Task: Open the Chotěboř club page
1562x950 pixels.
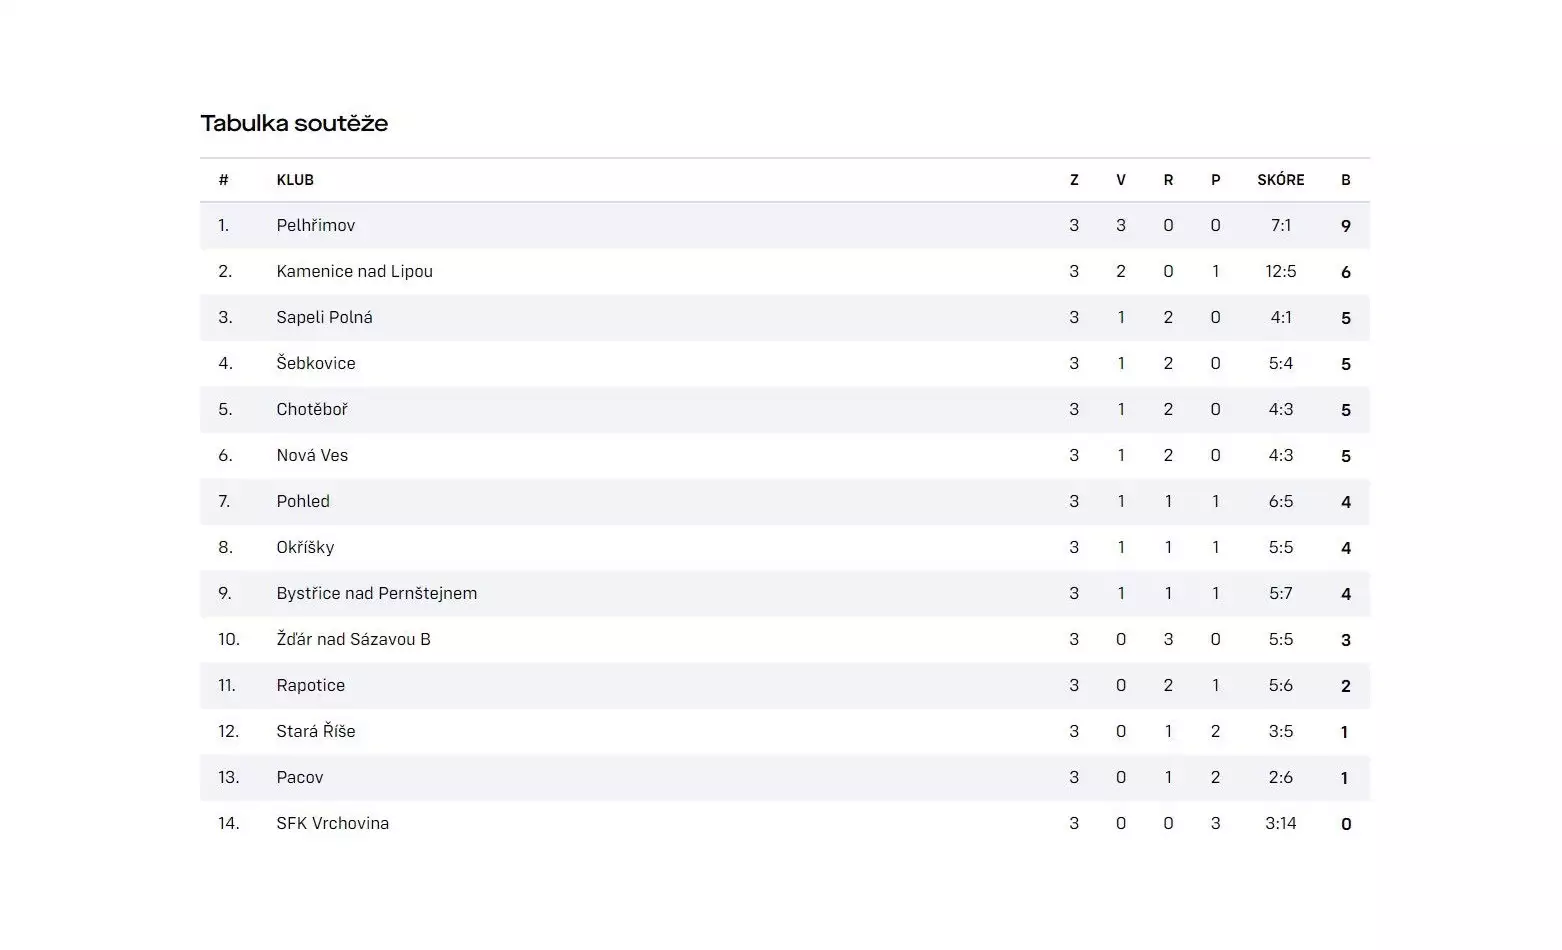Action: 312,409
